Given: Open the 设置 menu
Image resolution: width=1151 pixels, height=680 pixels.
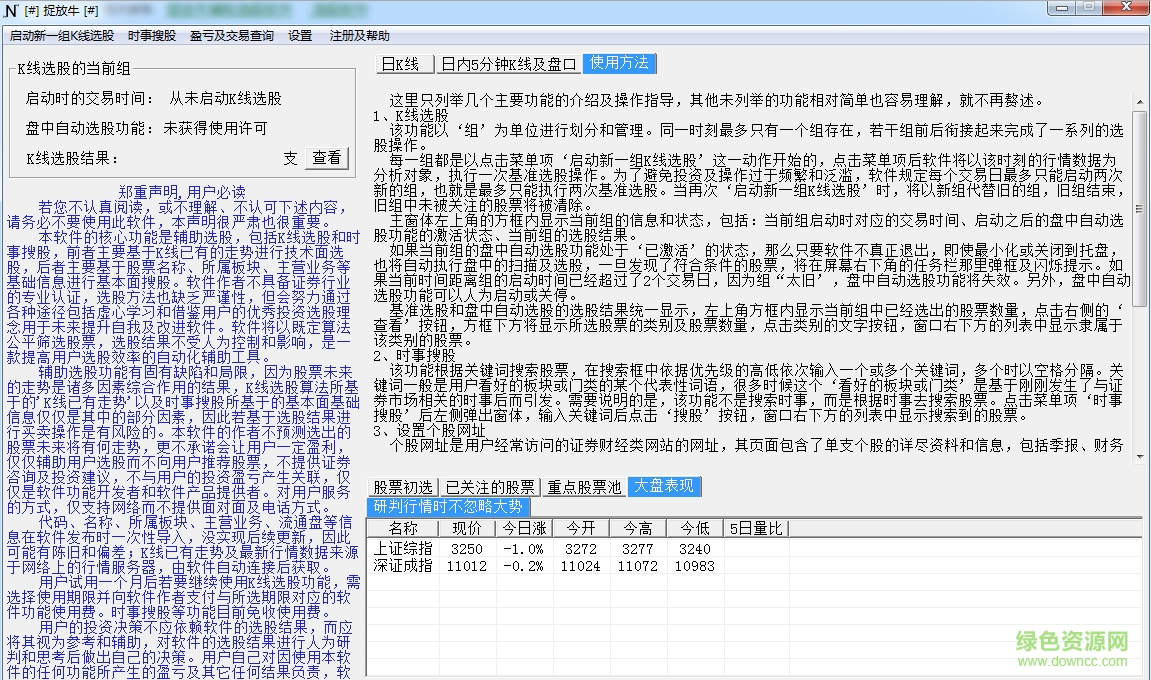Looking at the screenshot, I should point(298,35).
